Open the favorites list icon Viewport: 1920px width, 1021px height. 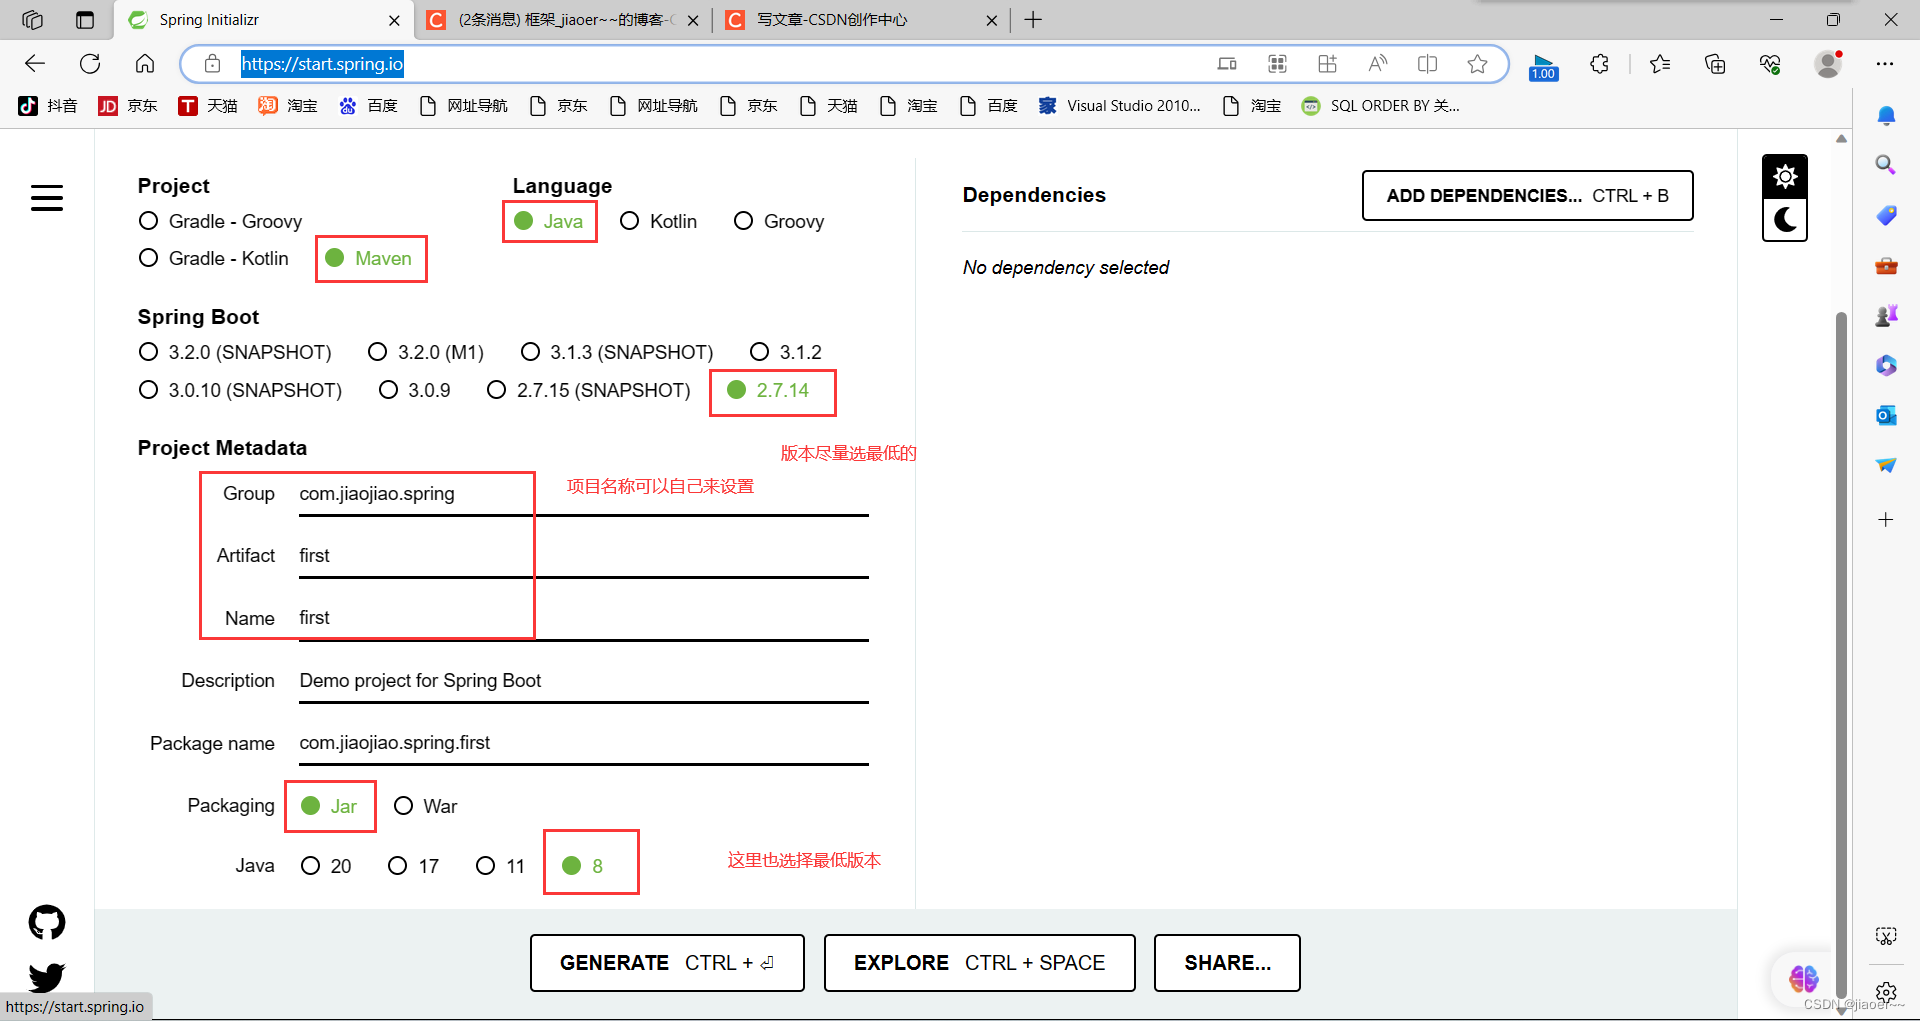(x=1660, y=64)
